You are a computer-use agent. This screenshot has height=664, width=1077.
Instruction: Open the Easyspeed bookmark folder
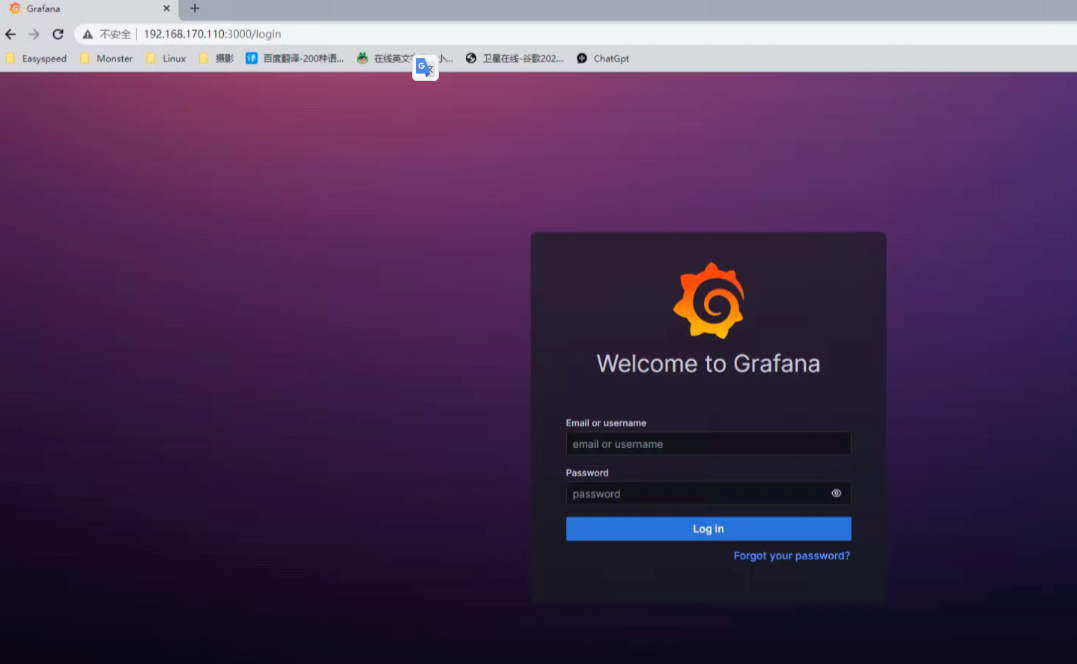tap(36, 58)
